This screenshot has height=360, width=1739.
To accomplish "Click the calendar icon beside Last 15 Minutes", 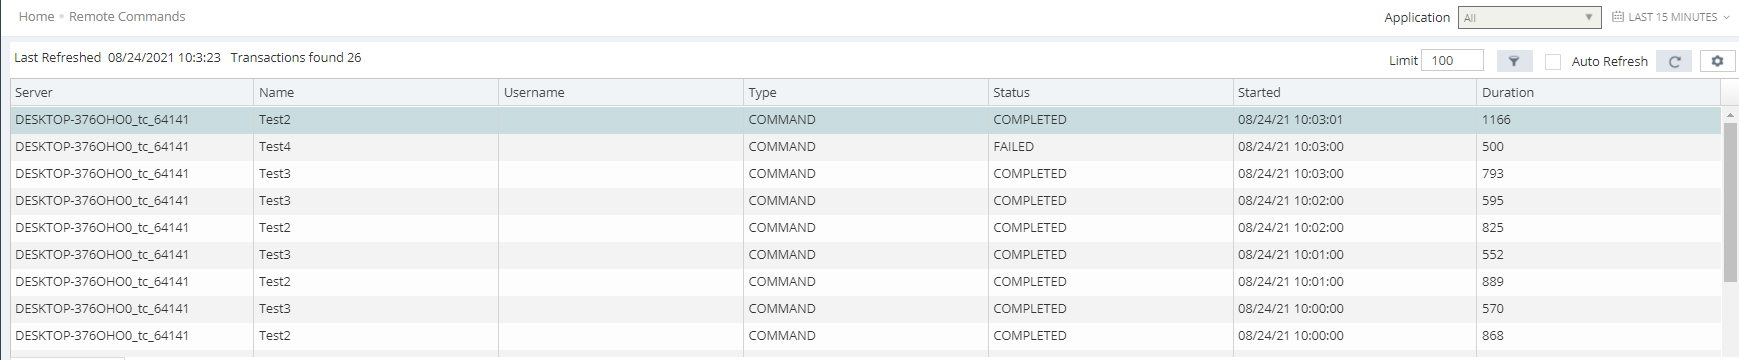I will pos(1618,17).
